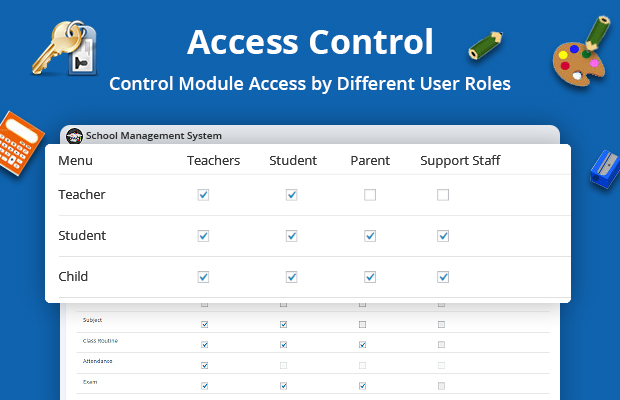This screenshot has height=400, width=620.
Task: Disable Parent access for Child menu
Action: coord(370,277)
